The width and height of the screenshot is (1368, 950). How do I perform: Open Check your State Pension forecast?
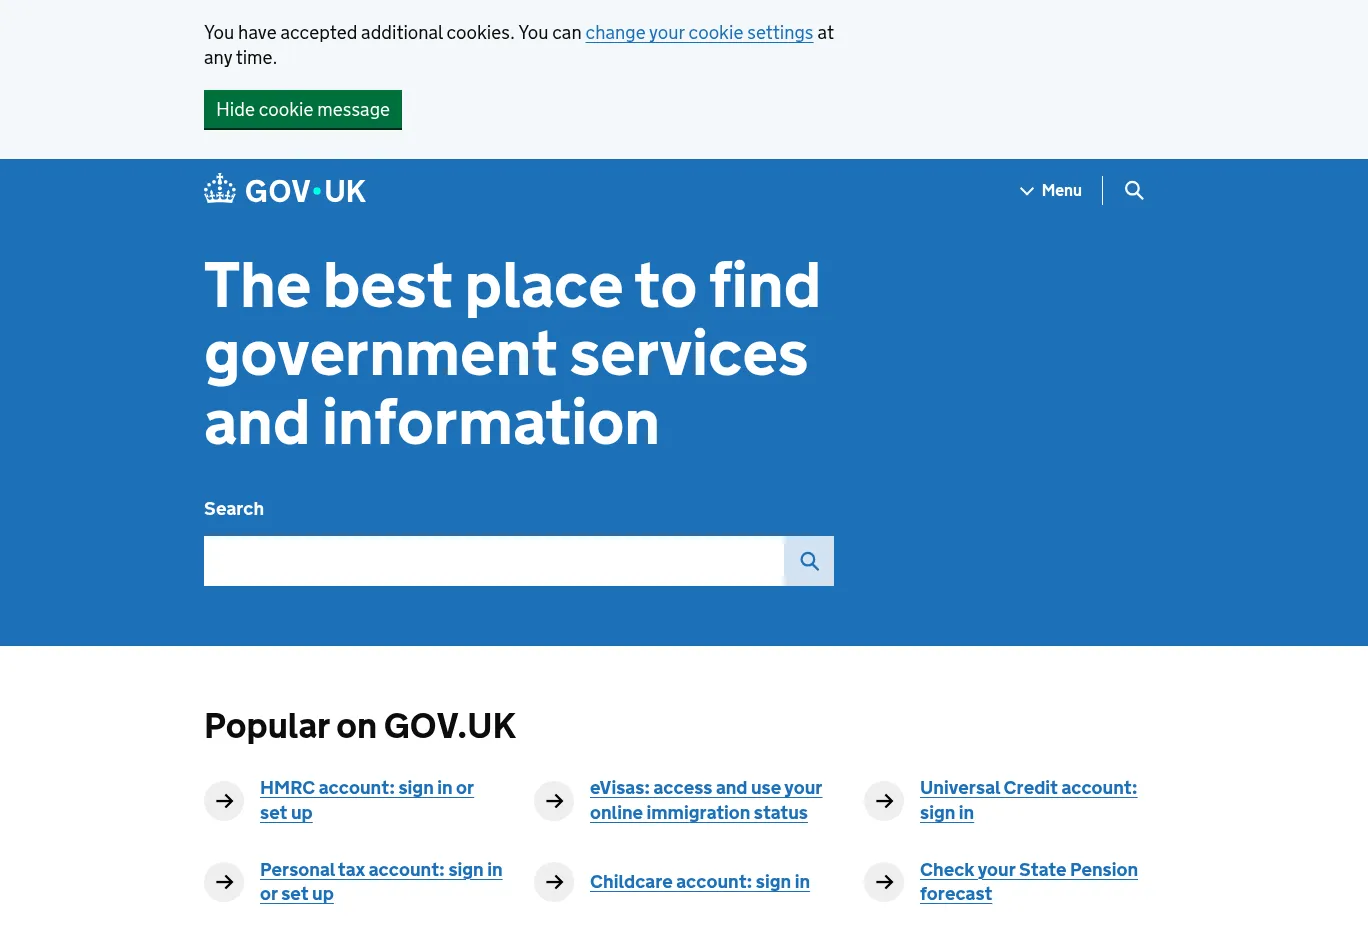pyautogui.click(x=1028, y=871)
